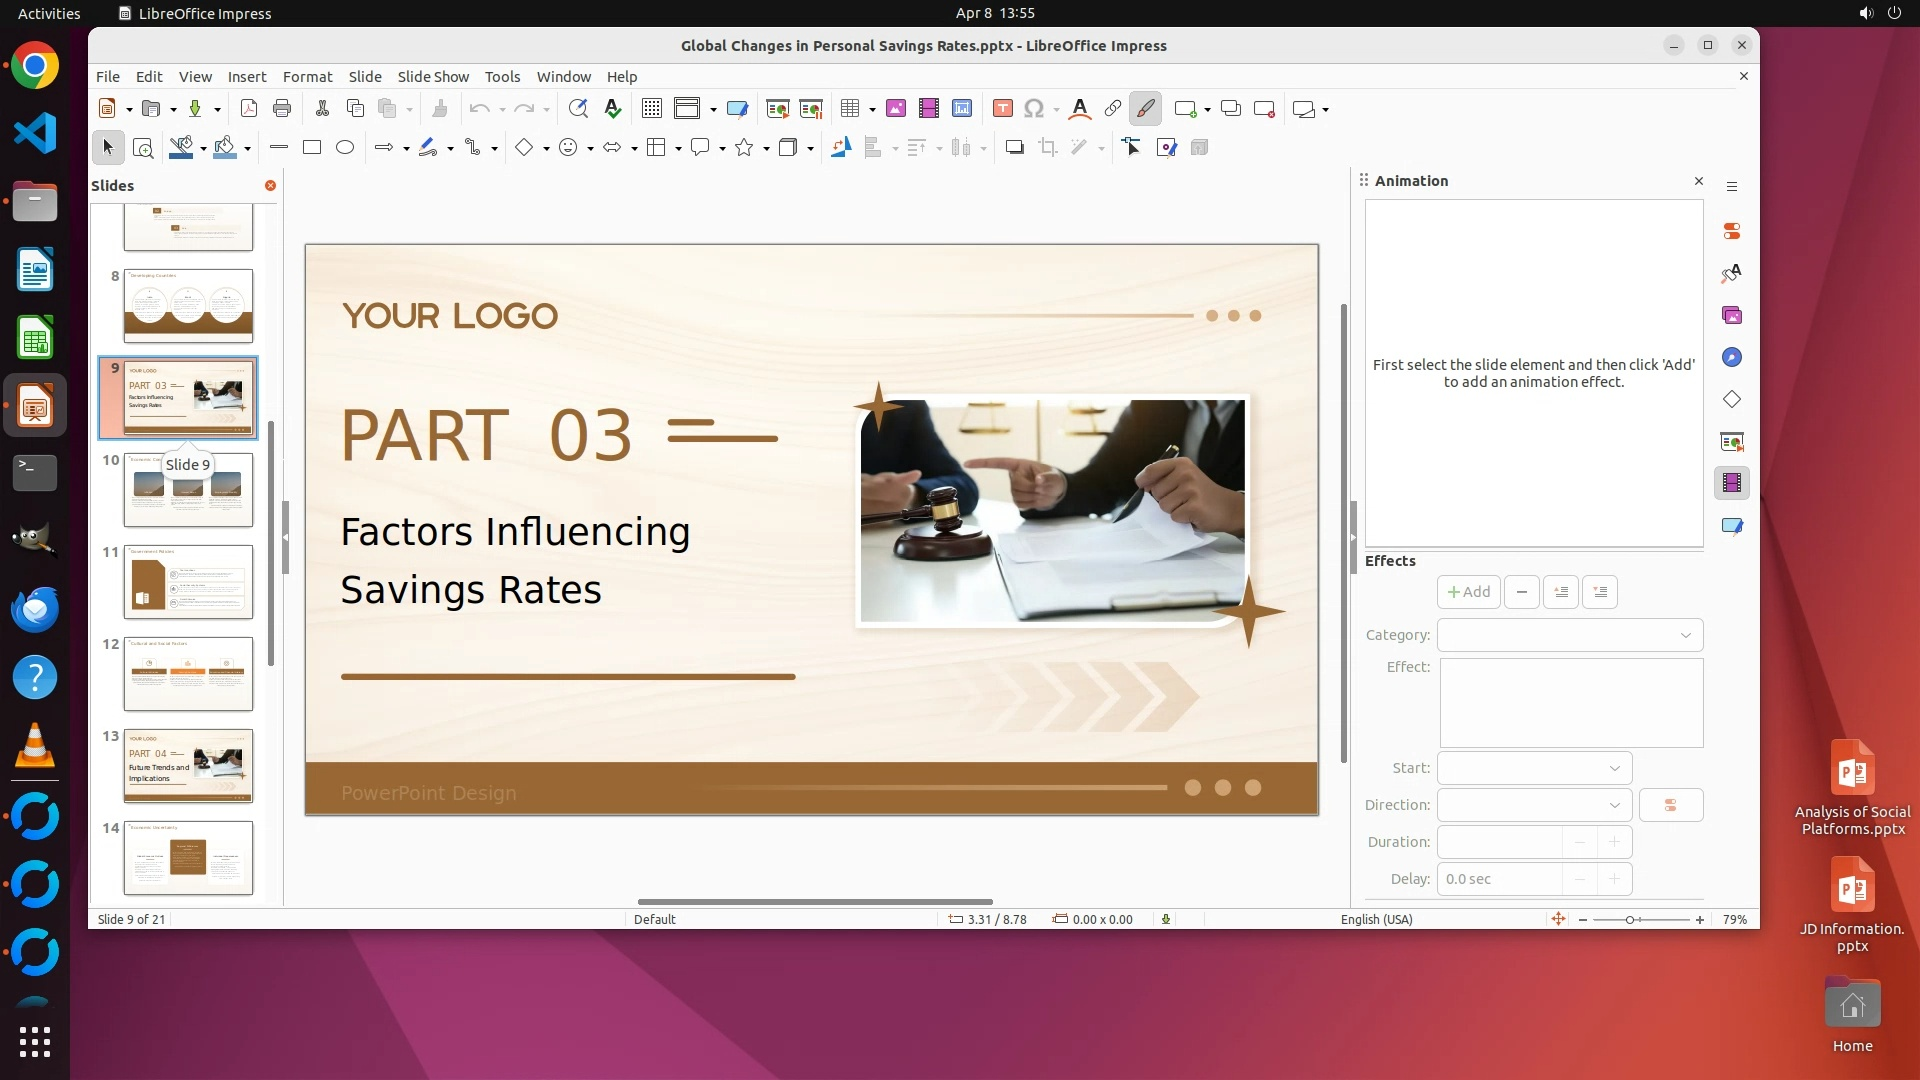
Task: Click the Add effect button
Action: 1468,592
